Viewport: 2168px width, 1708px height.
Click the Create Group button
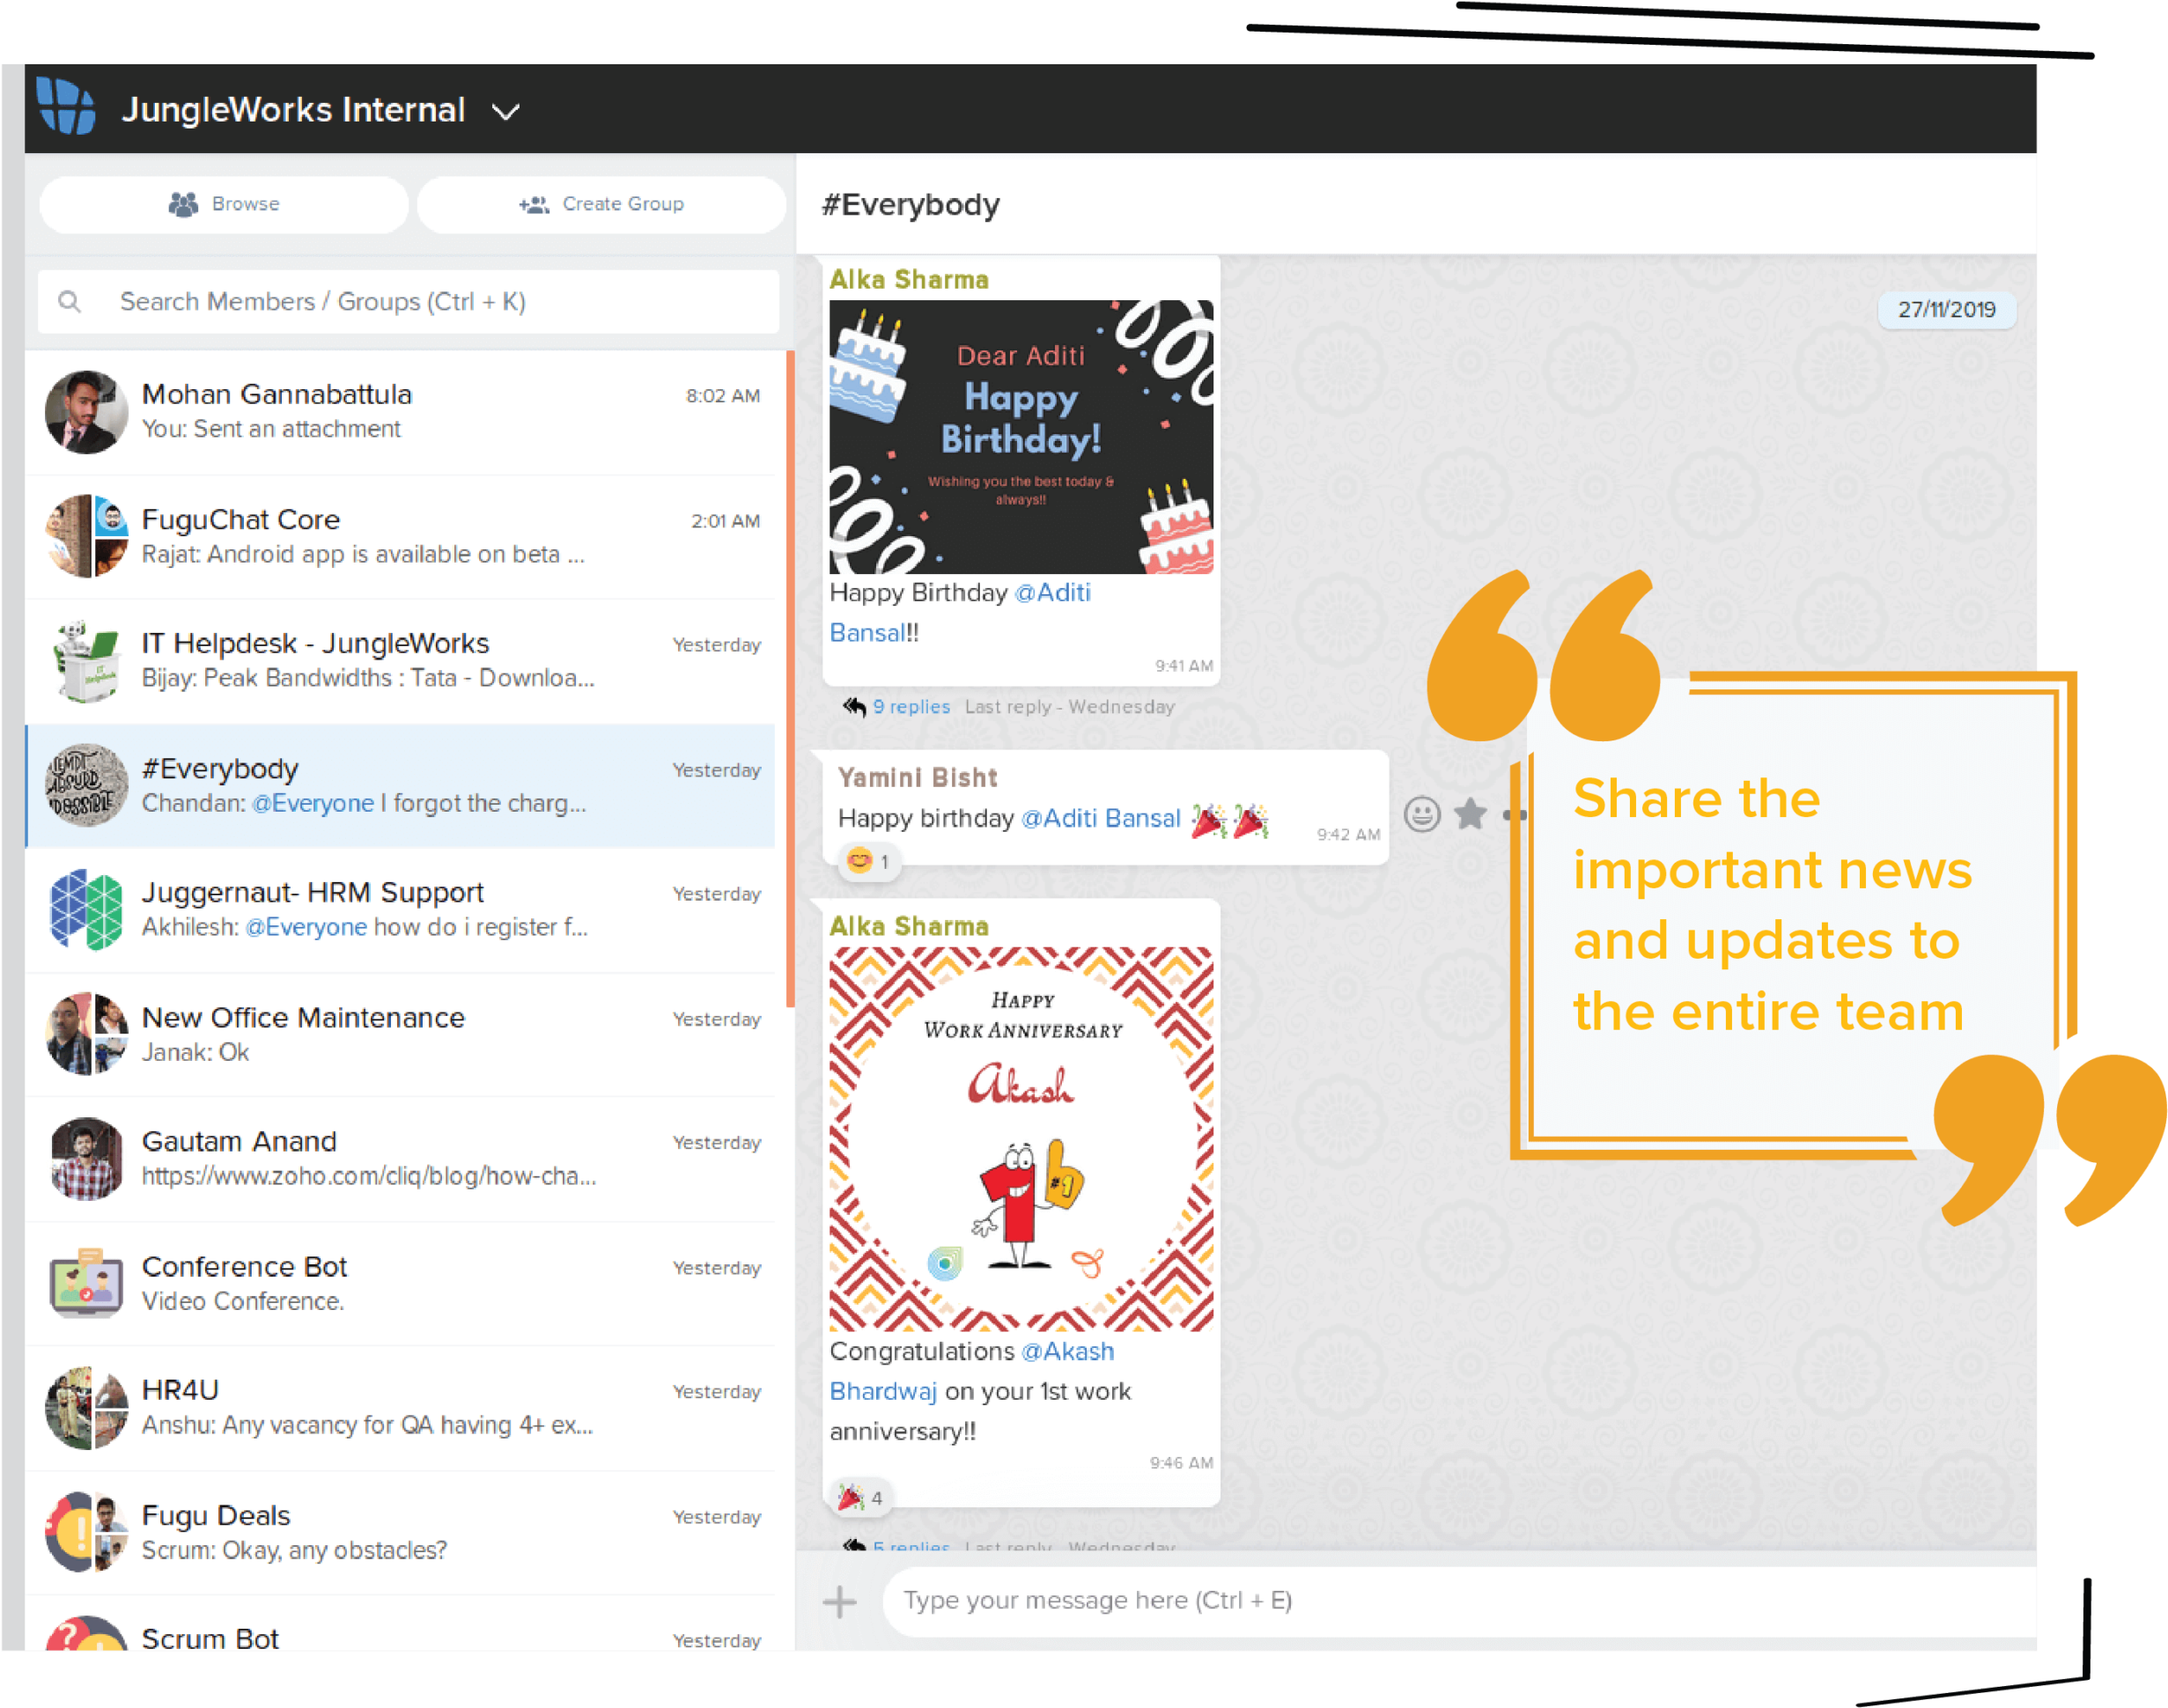coord(601,205)
